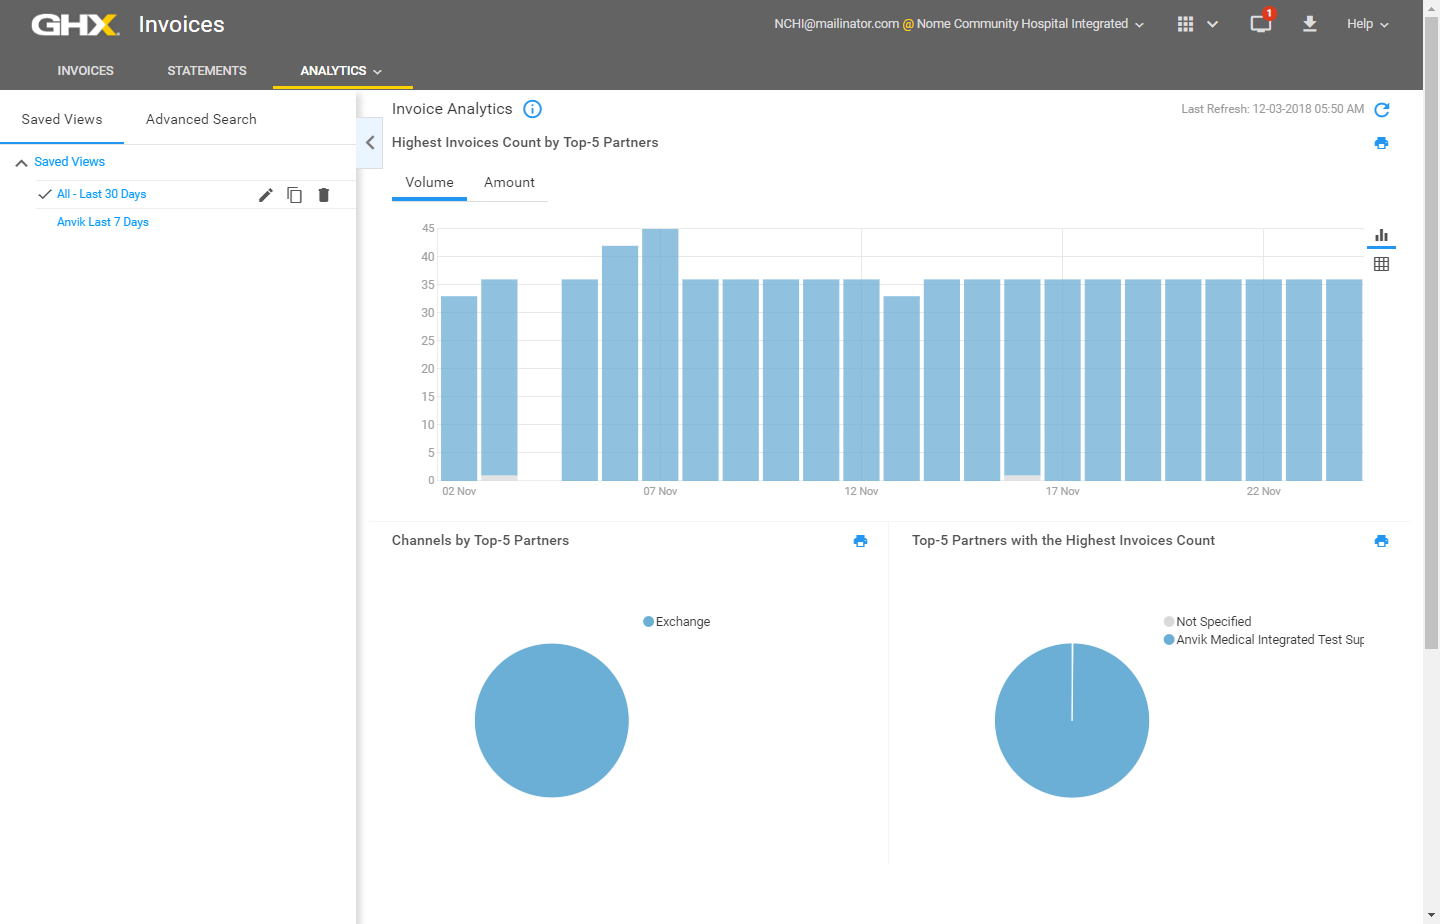The image size is (1440, 924).
Task: Switch to table grid view
Action: (x=1381, y=264)
